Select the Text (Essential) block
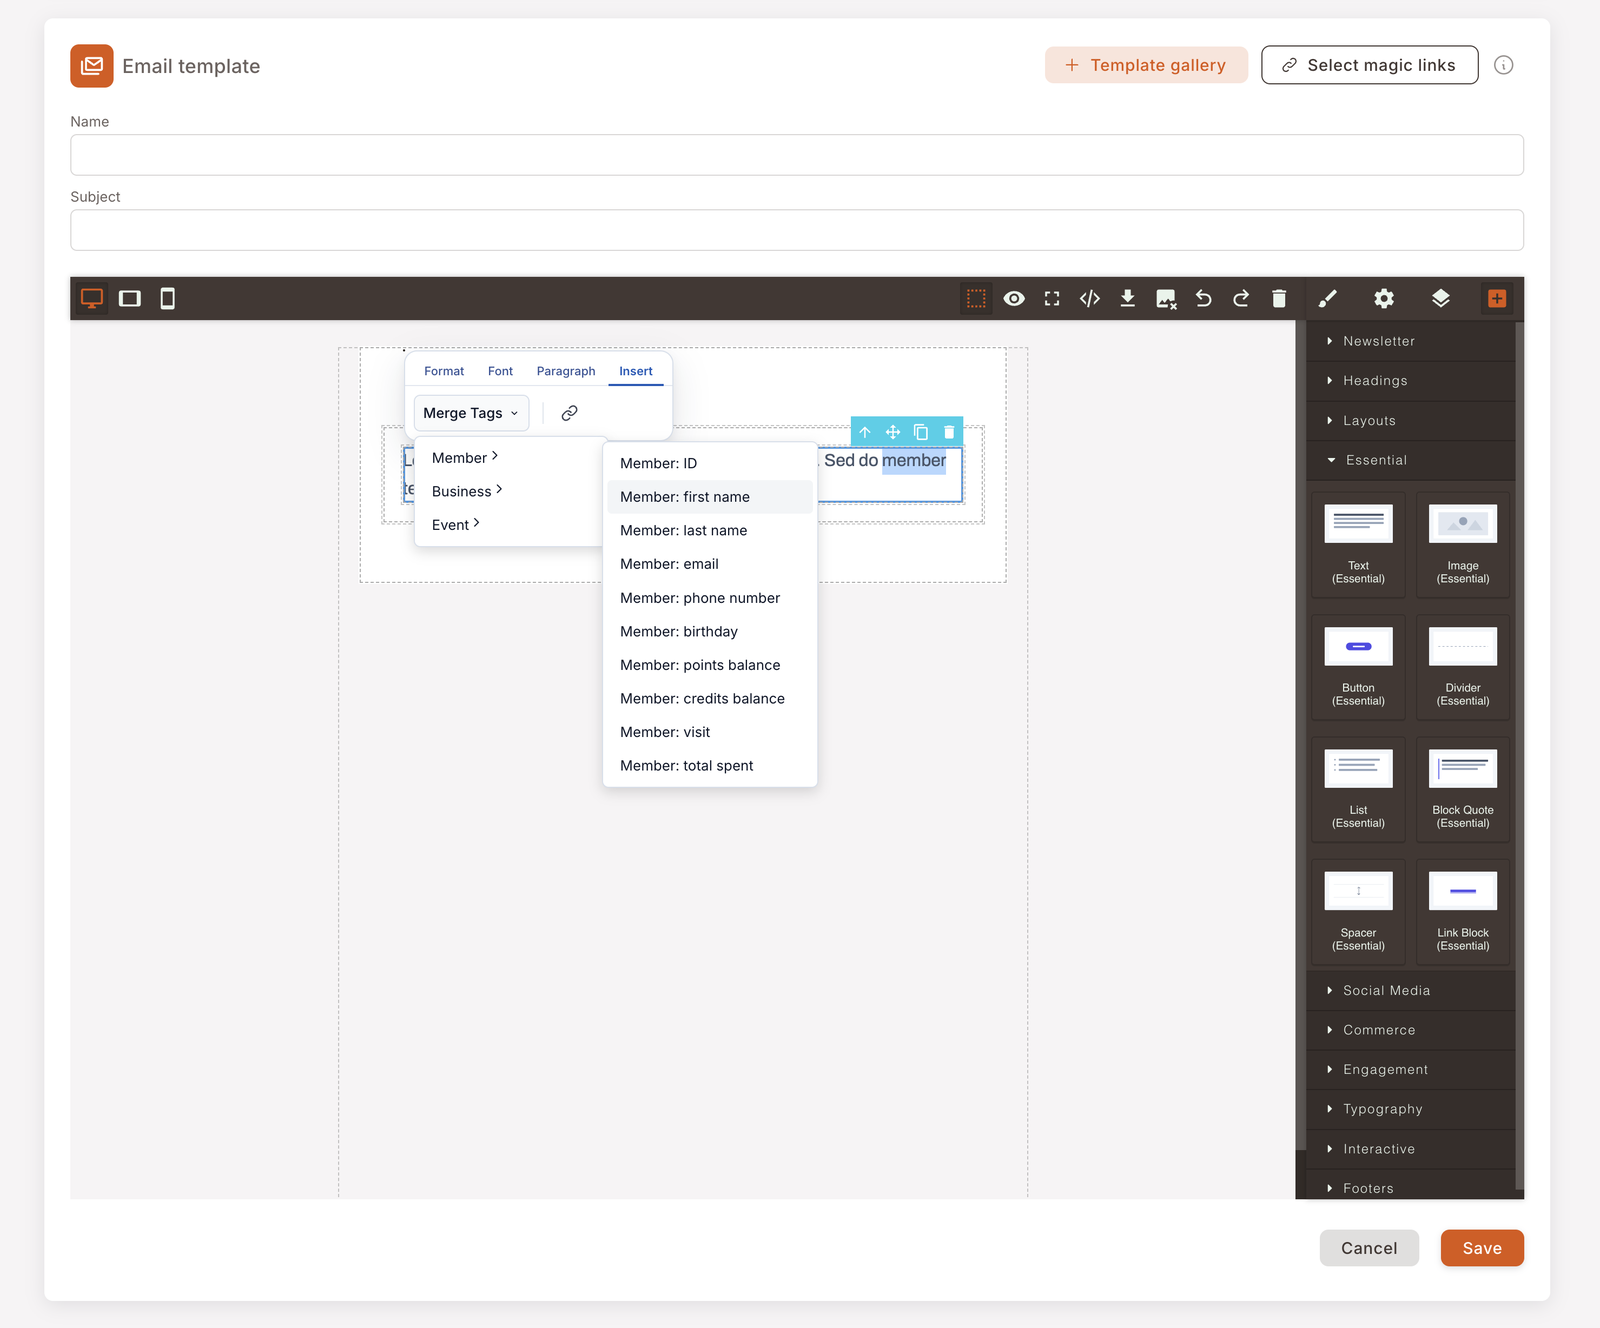The image size is (1600, 1328). tap(1358, 544)
